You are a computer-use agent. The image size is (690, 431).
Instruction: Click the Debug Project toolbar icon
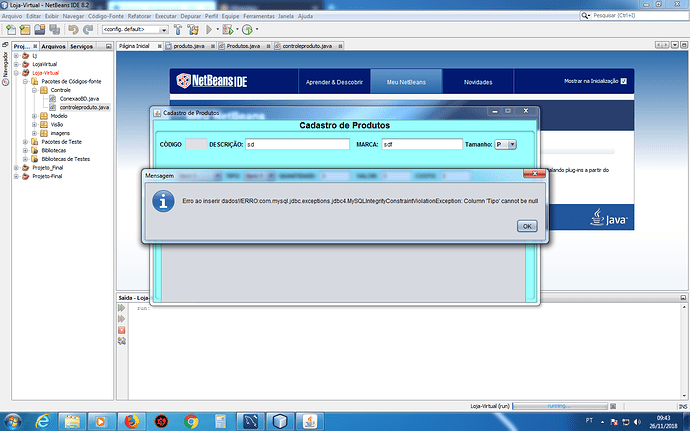(228, 29)
